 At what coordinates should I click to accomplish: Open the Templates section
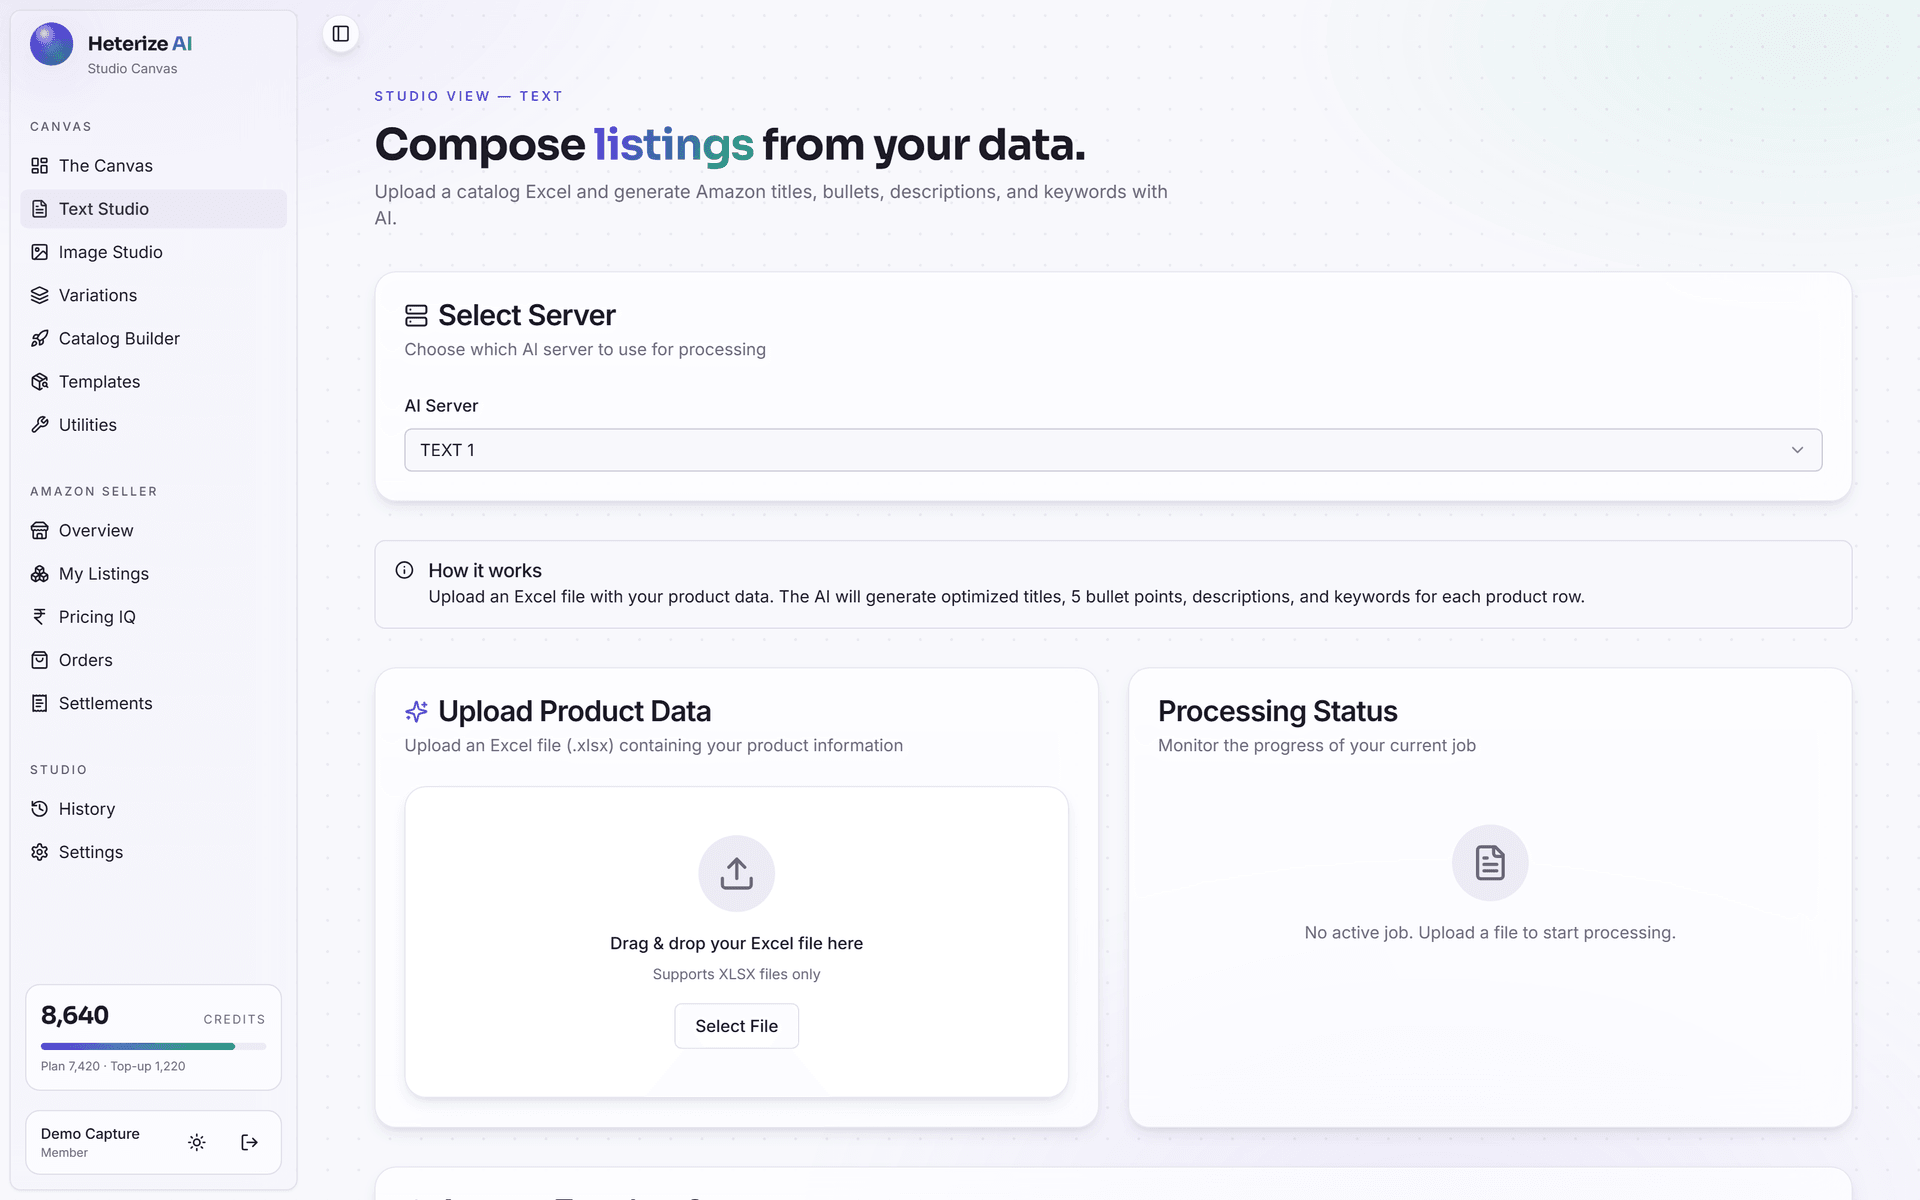coord(153,382)
